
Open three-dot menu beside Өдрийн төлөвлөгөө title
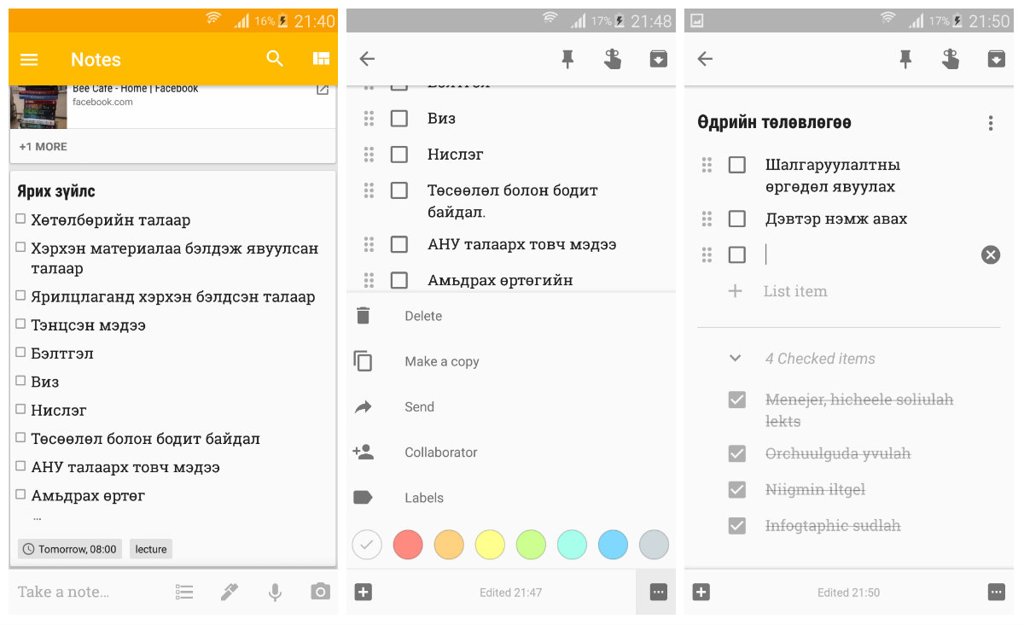pos(990,123)
